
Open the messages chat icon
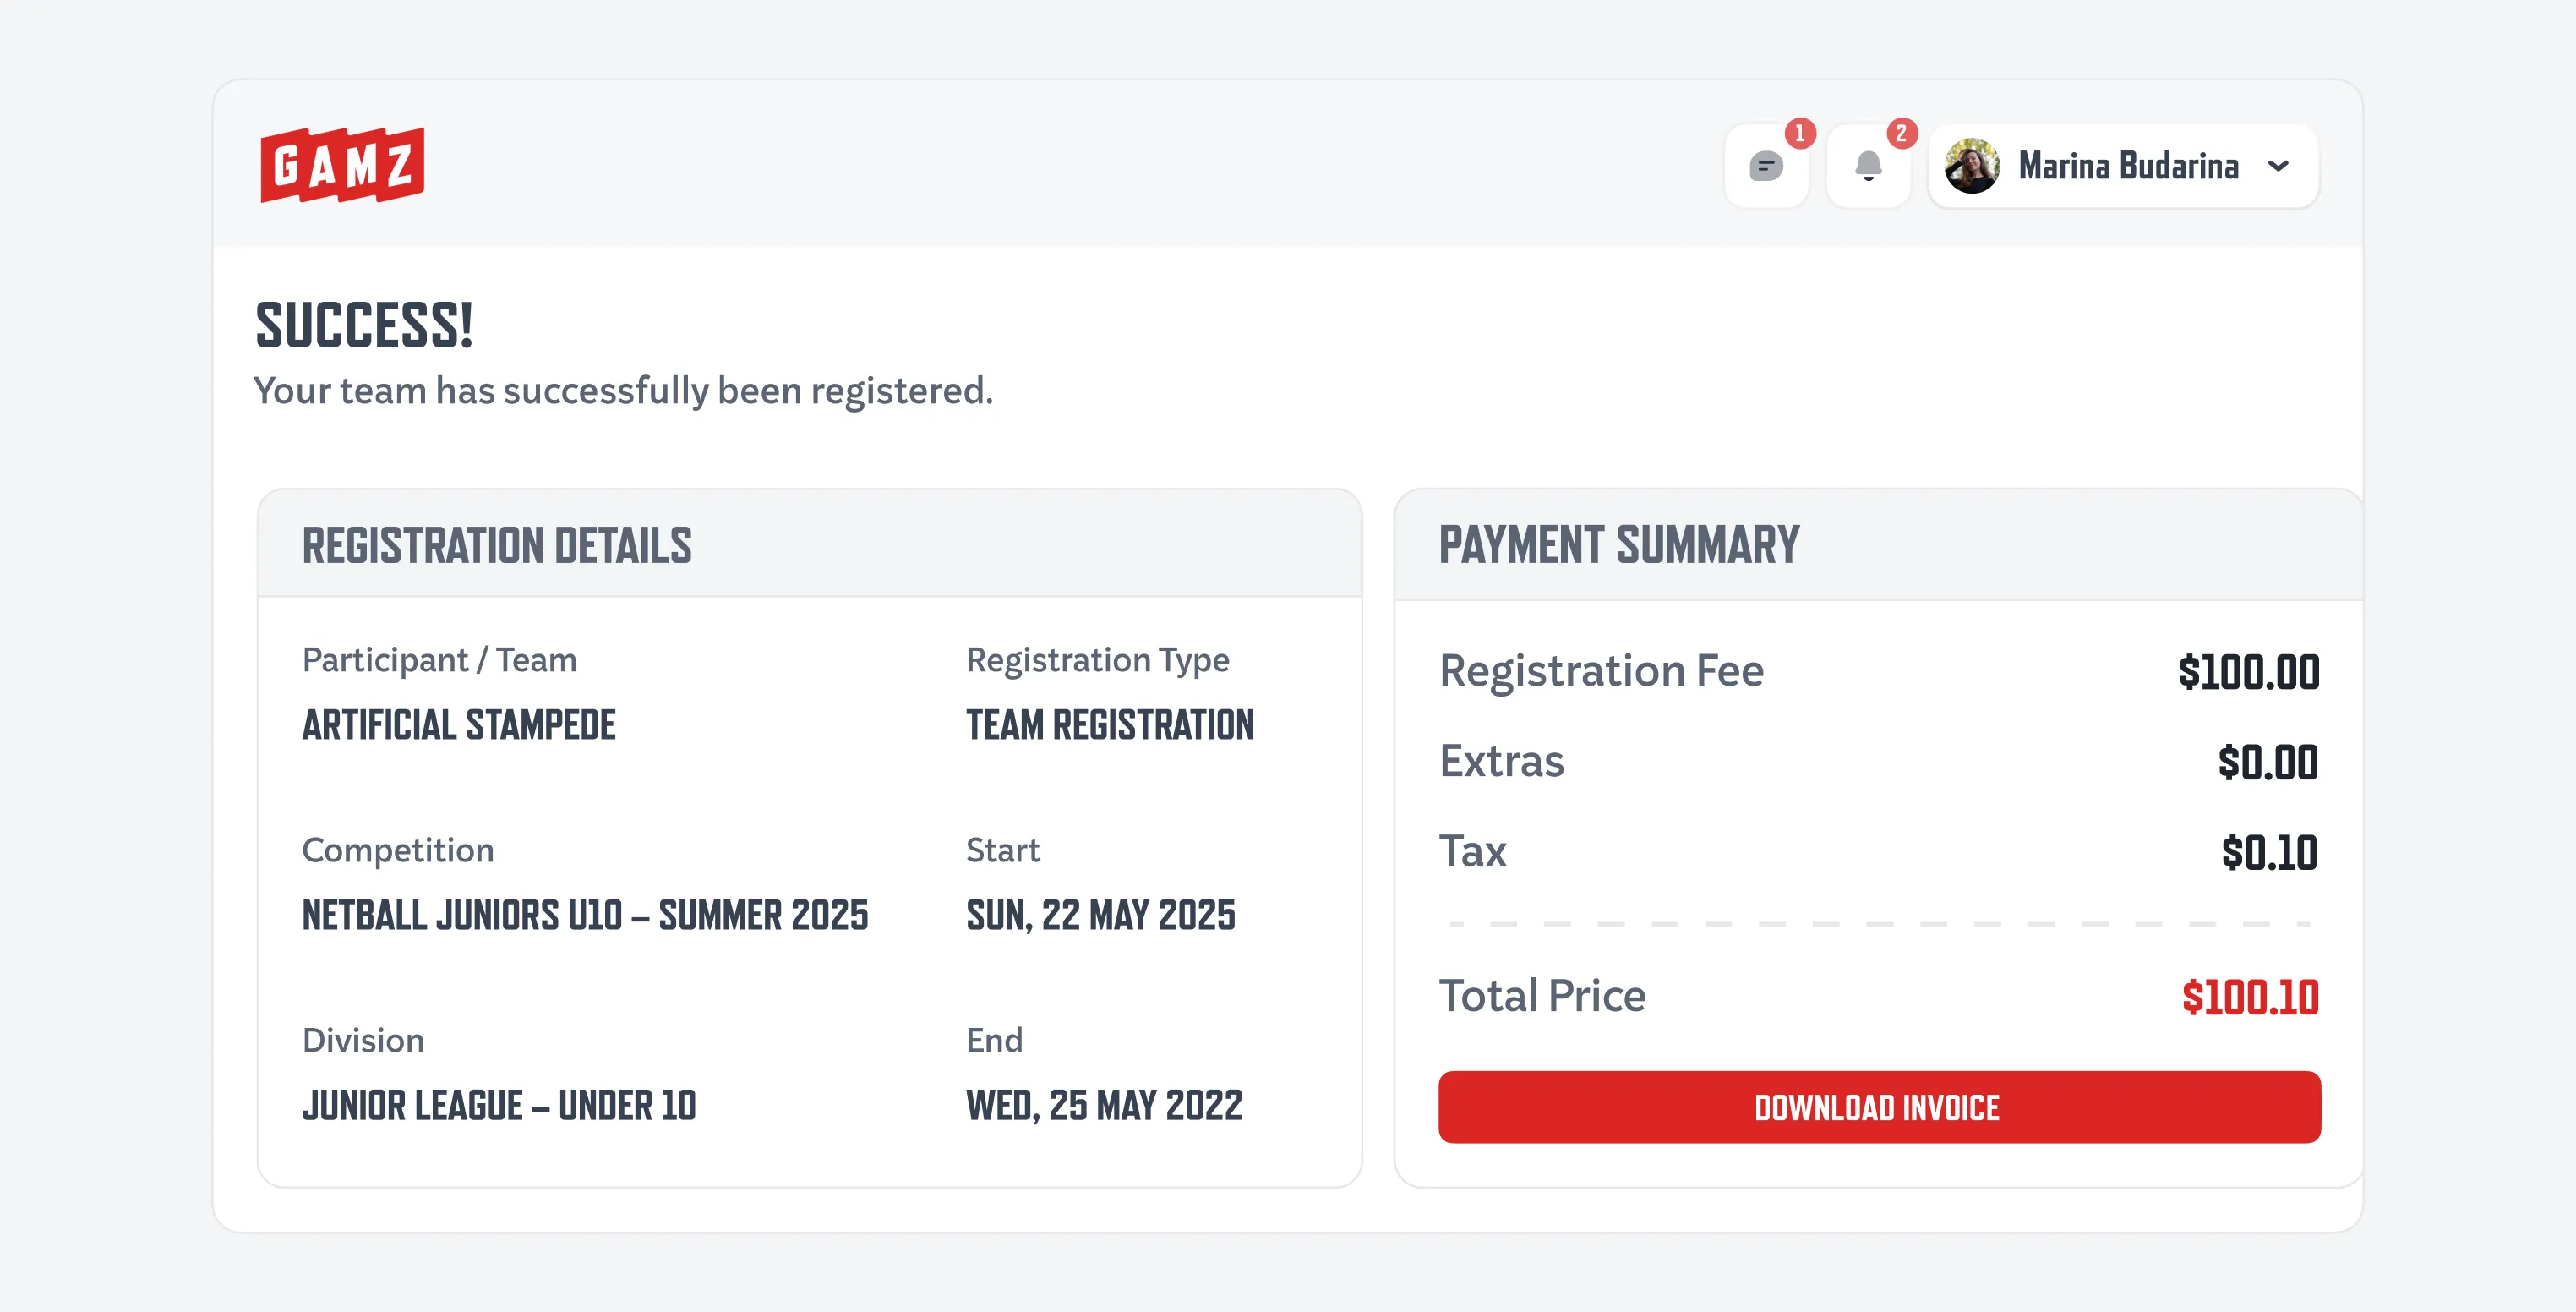1766,166
